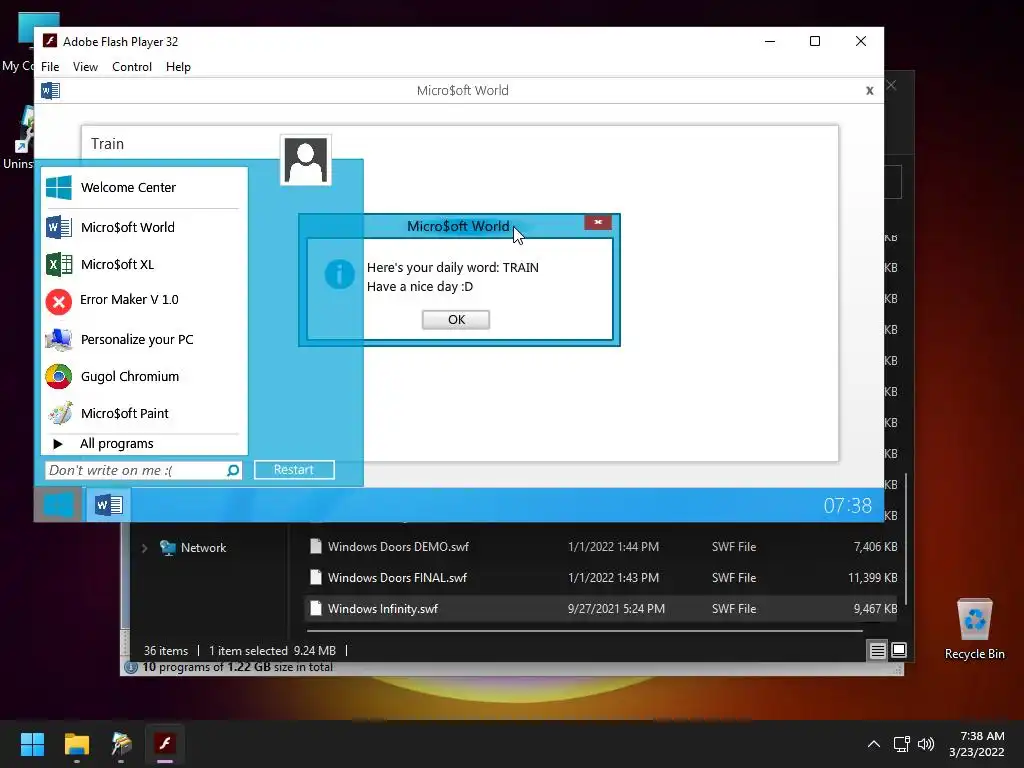1024x768 pixels.
Task: Open the Control menu
Action: (x=132, y=67)
